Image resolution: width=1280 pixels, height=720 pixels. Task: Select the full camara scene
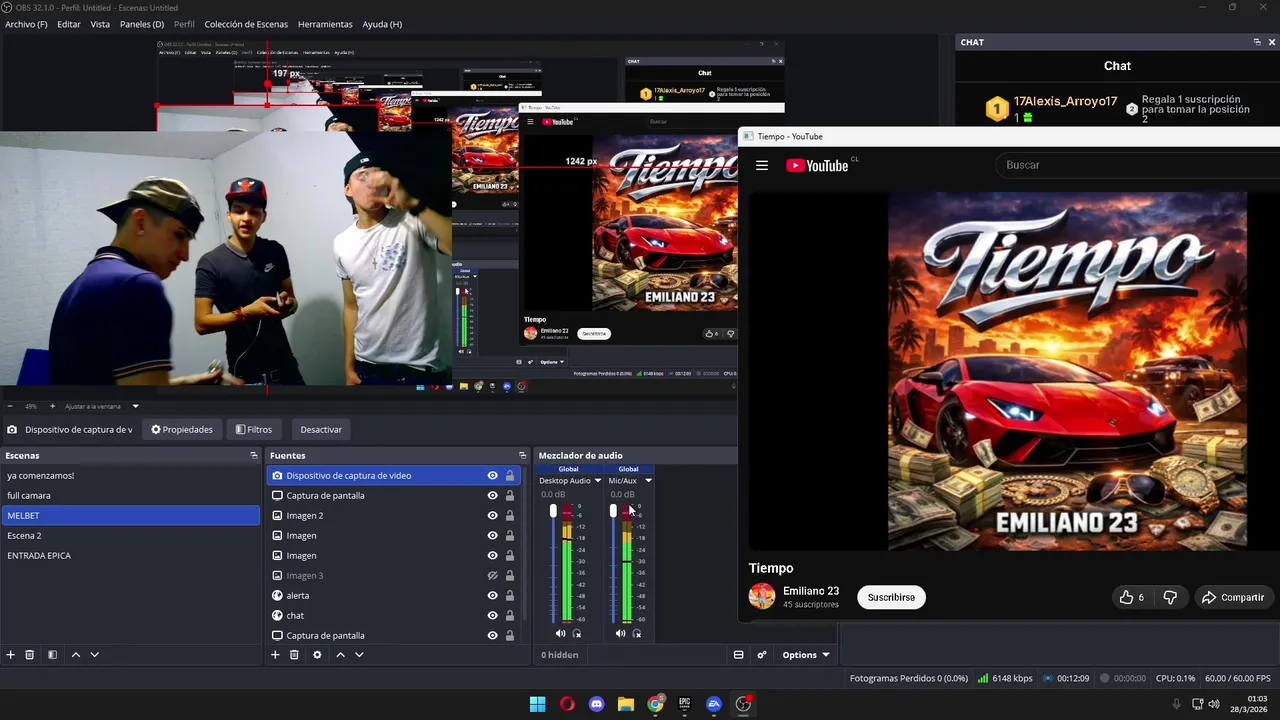tap(130, 495)
